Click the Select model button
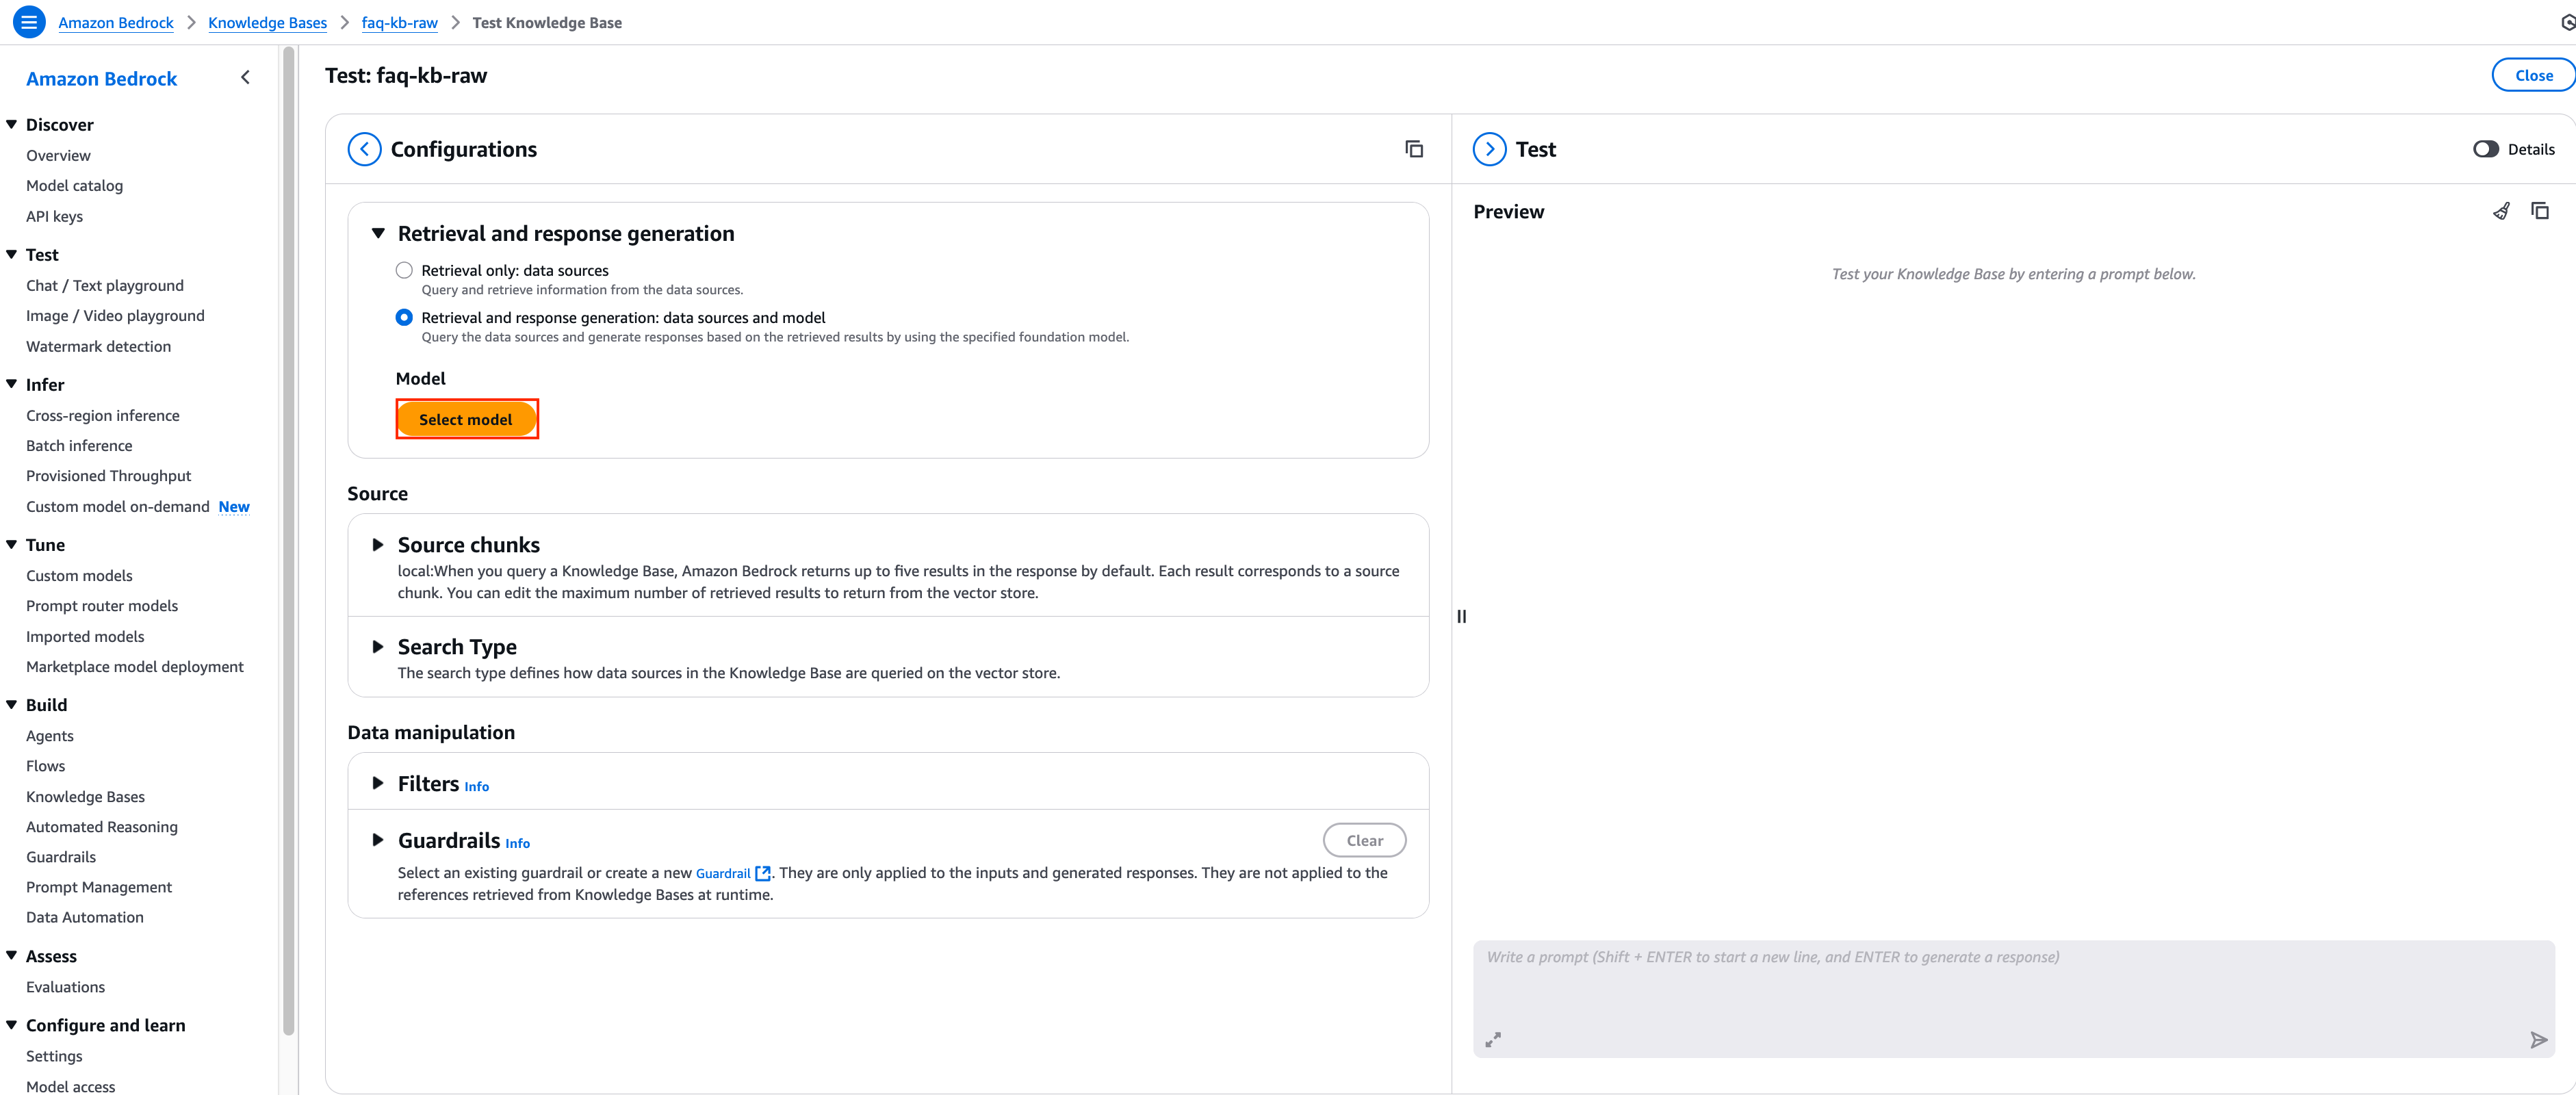Screen dimensions: 2576x1095 pyautogui.click(x=466, y=419)
